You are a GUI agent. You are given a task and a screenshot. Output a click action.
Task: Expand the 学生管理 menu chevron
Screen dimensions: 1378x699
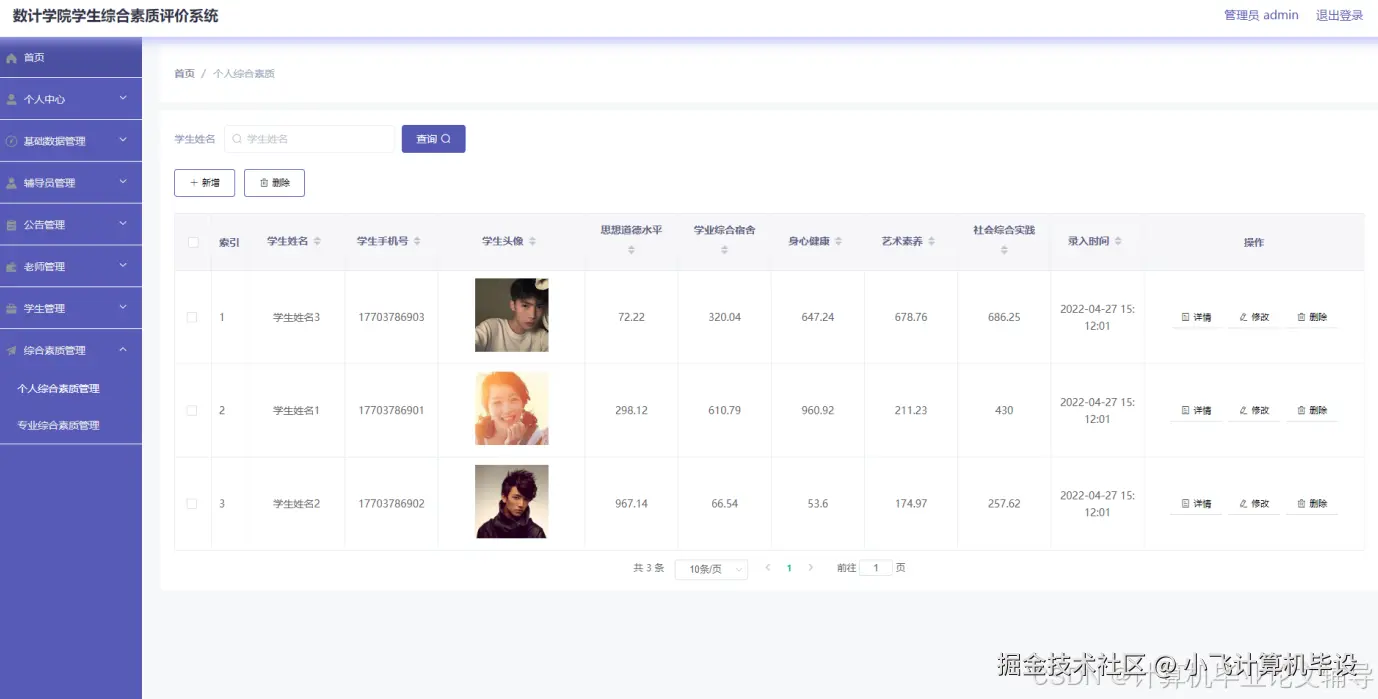tap(123, 308)
